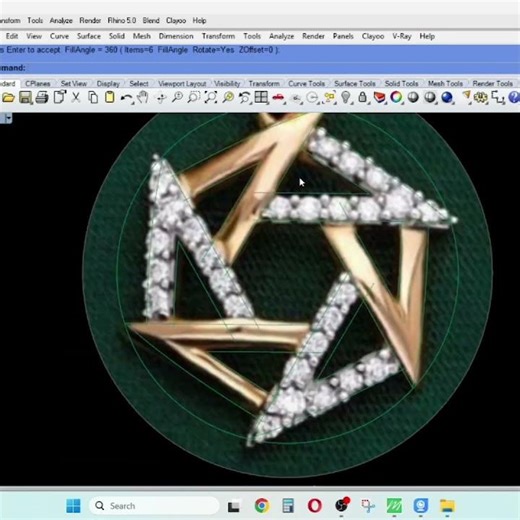The image size is (520, 520).
Task: Open the Panels menu
Action: 343,36
